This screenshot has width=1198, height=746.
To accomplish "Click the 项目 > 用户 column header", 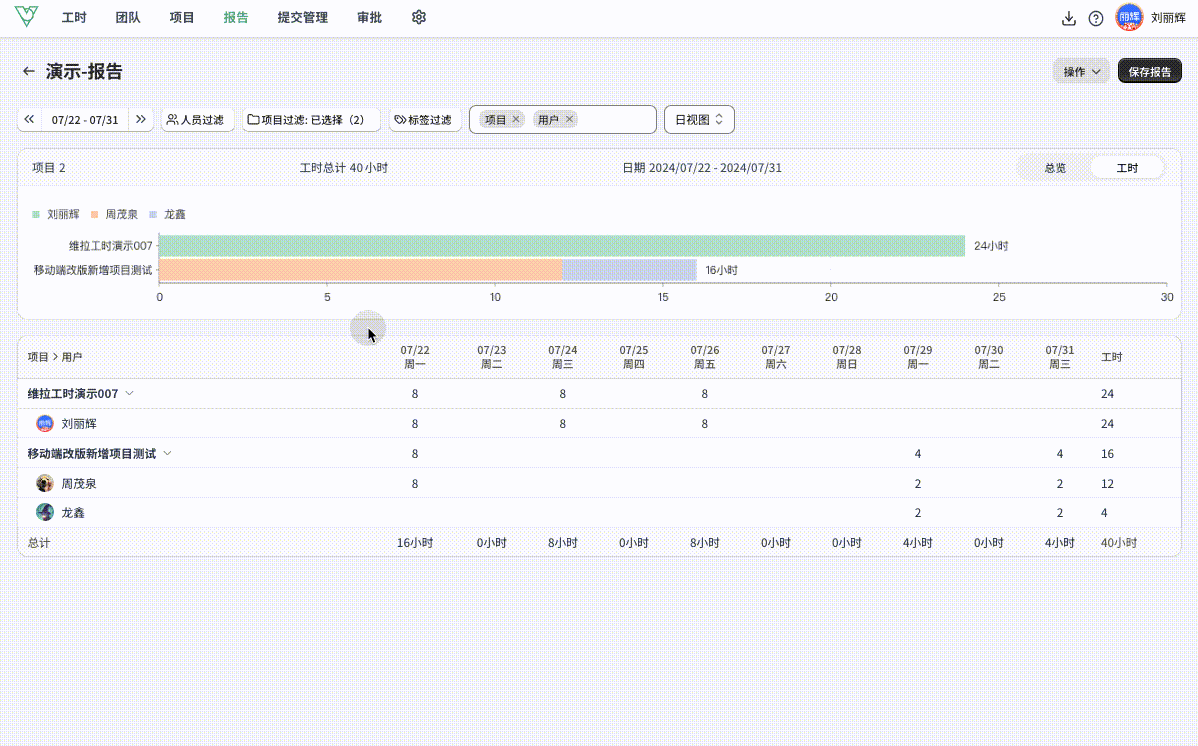I will click(55, 357).
